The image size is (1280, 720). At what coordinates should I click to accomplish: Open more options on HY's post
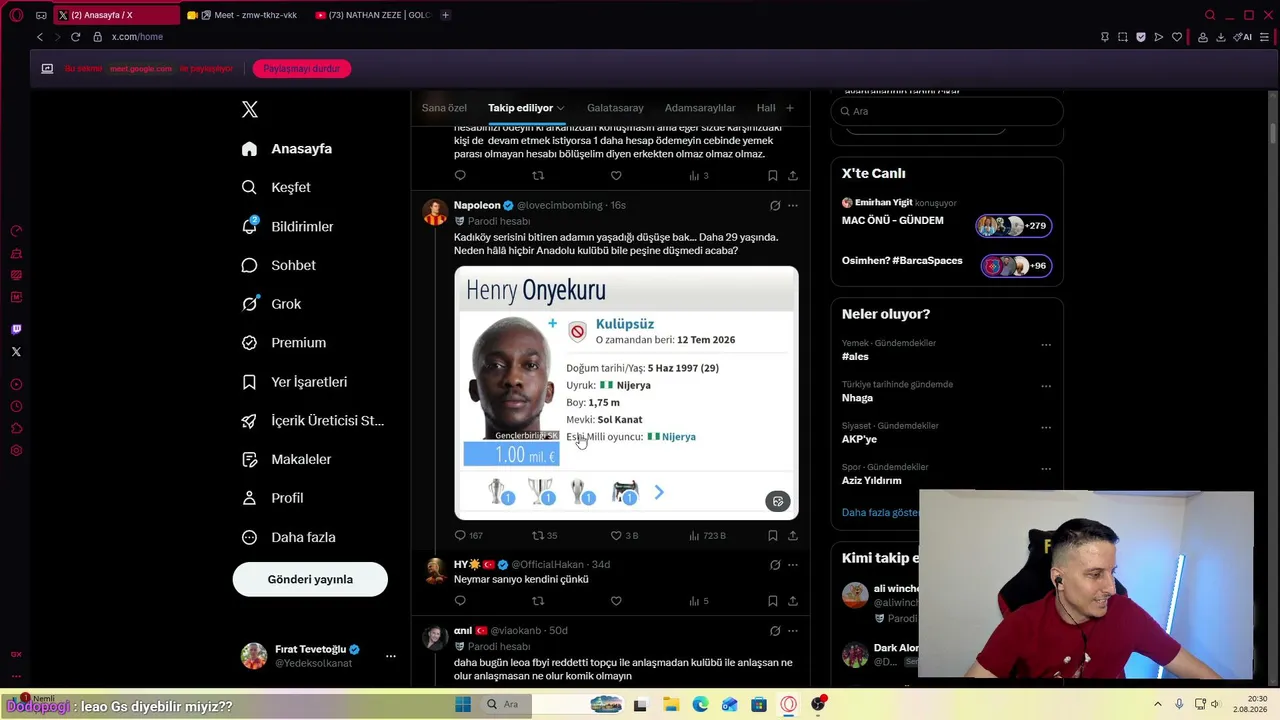coord(793,565)
